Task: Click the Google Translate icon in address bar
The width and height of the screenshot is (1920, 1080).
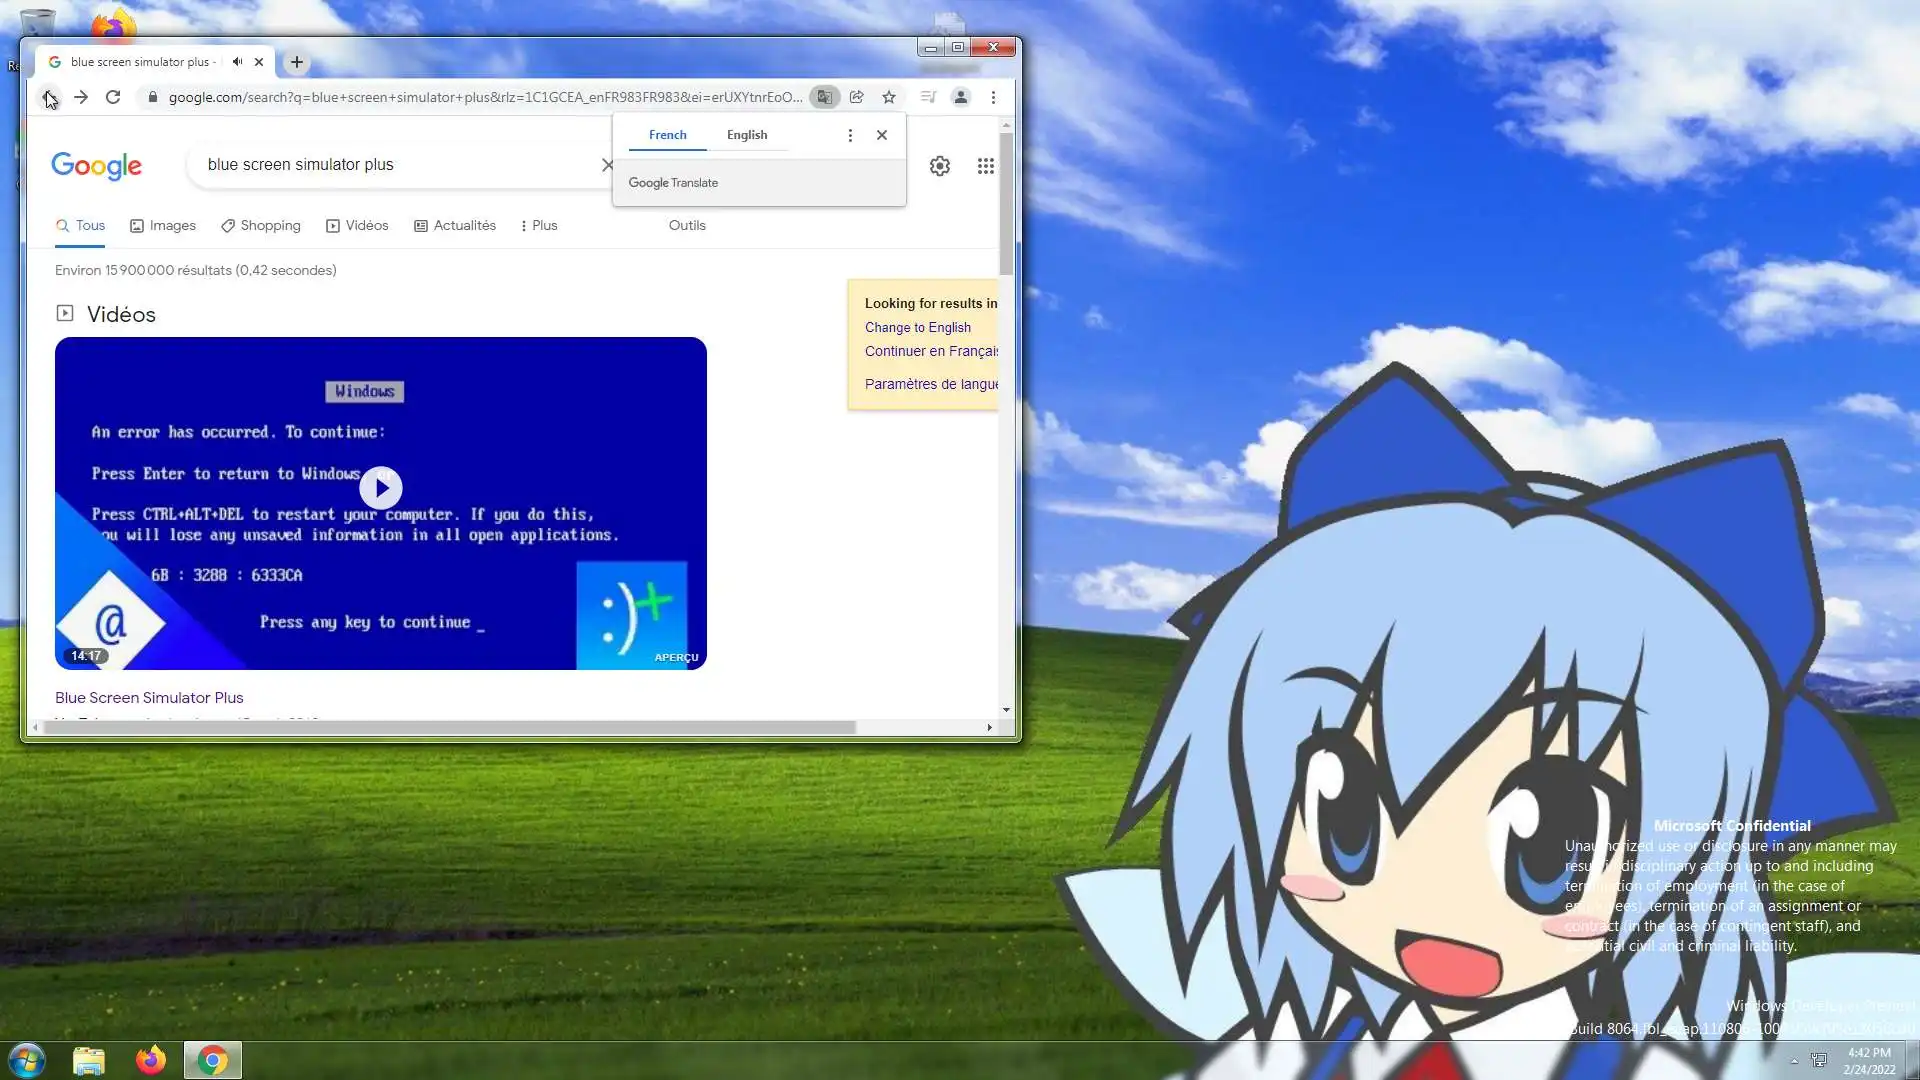Action: (x=824, y=97)
